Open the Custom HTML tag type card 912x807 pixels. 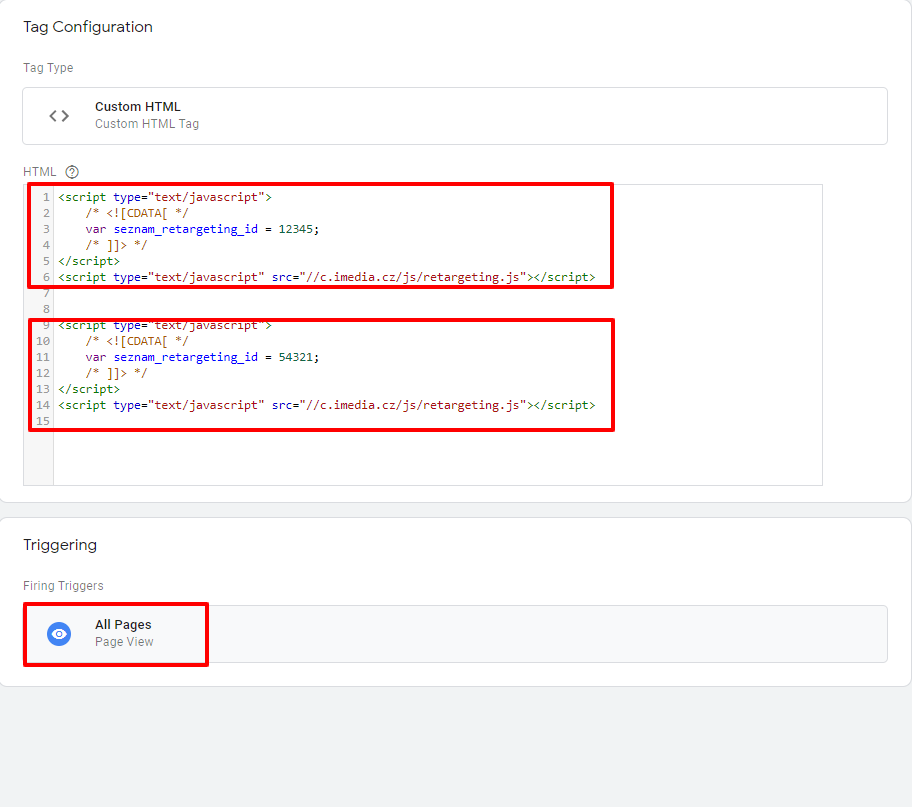455,116
